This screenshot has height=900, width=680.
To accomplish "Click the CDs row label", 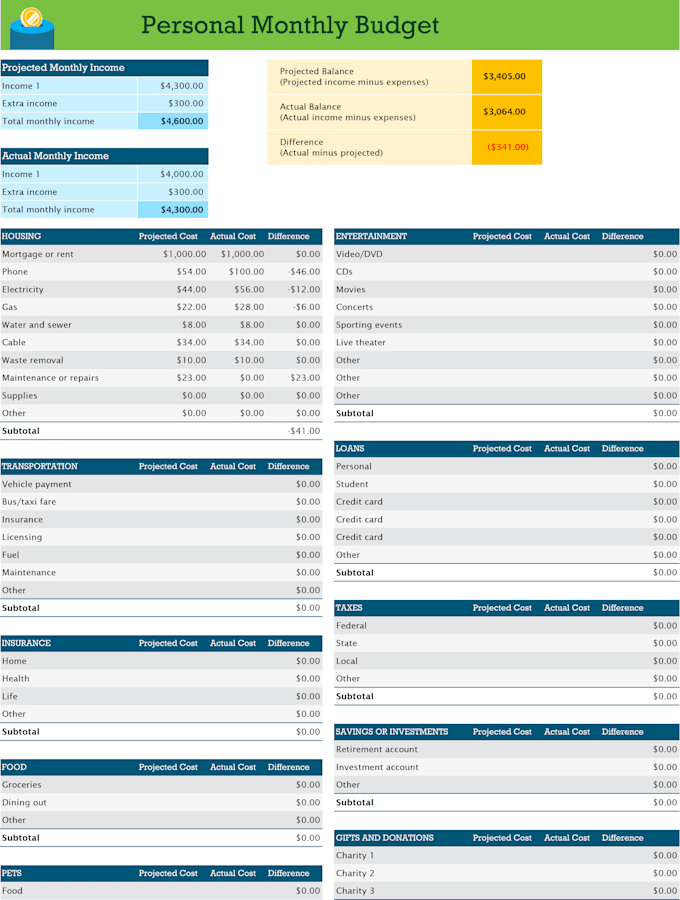I will click(x=344, y=271).
